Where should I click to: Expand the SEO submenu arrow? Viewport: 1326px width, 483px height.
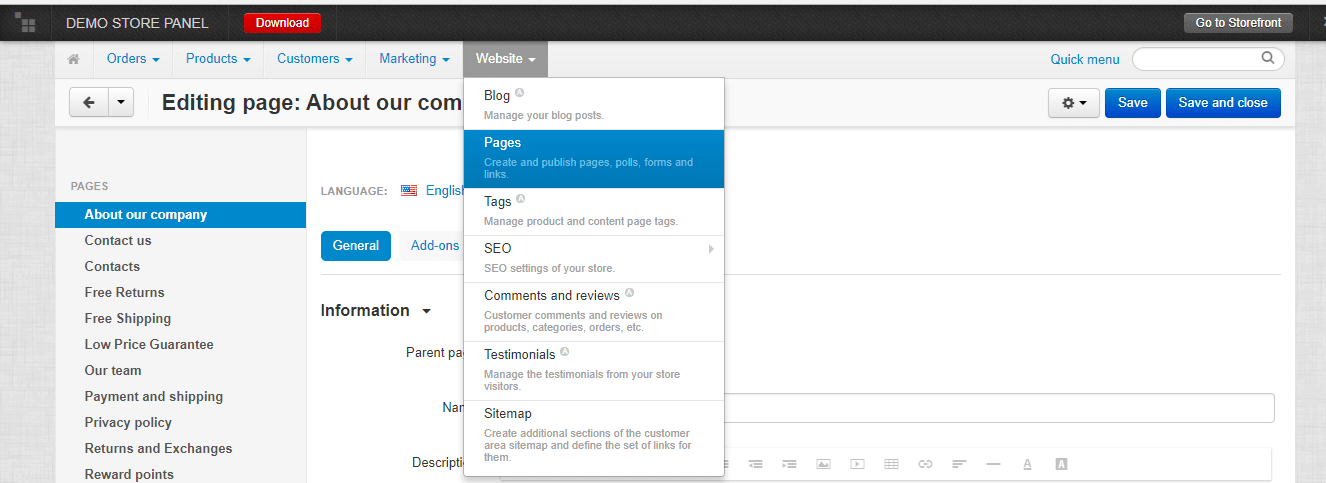711,249
